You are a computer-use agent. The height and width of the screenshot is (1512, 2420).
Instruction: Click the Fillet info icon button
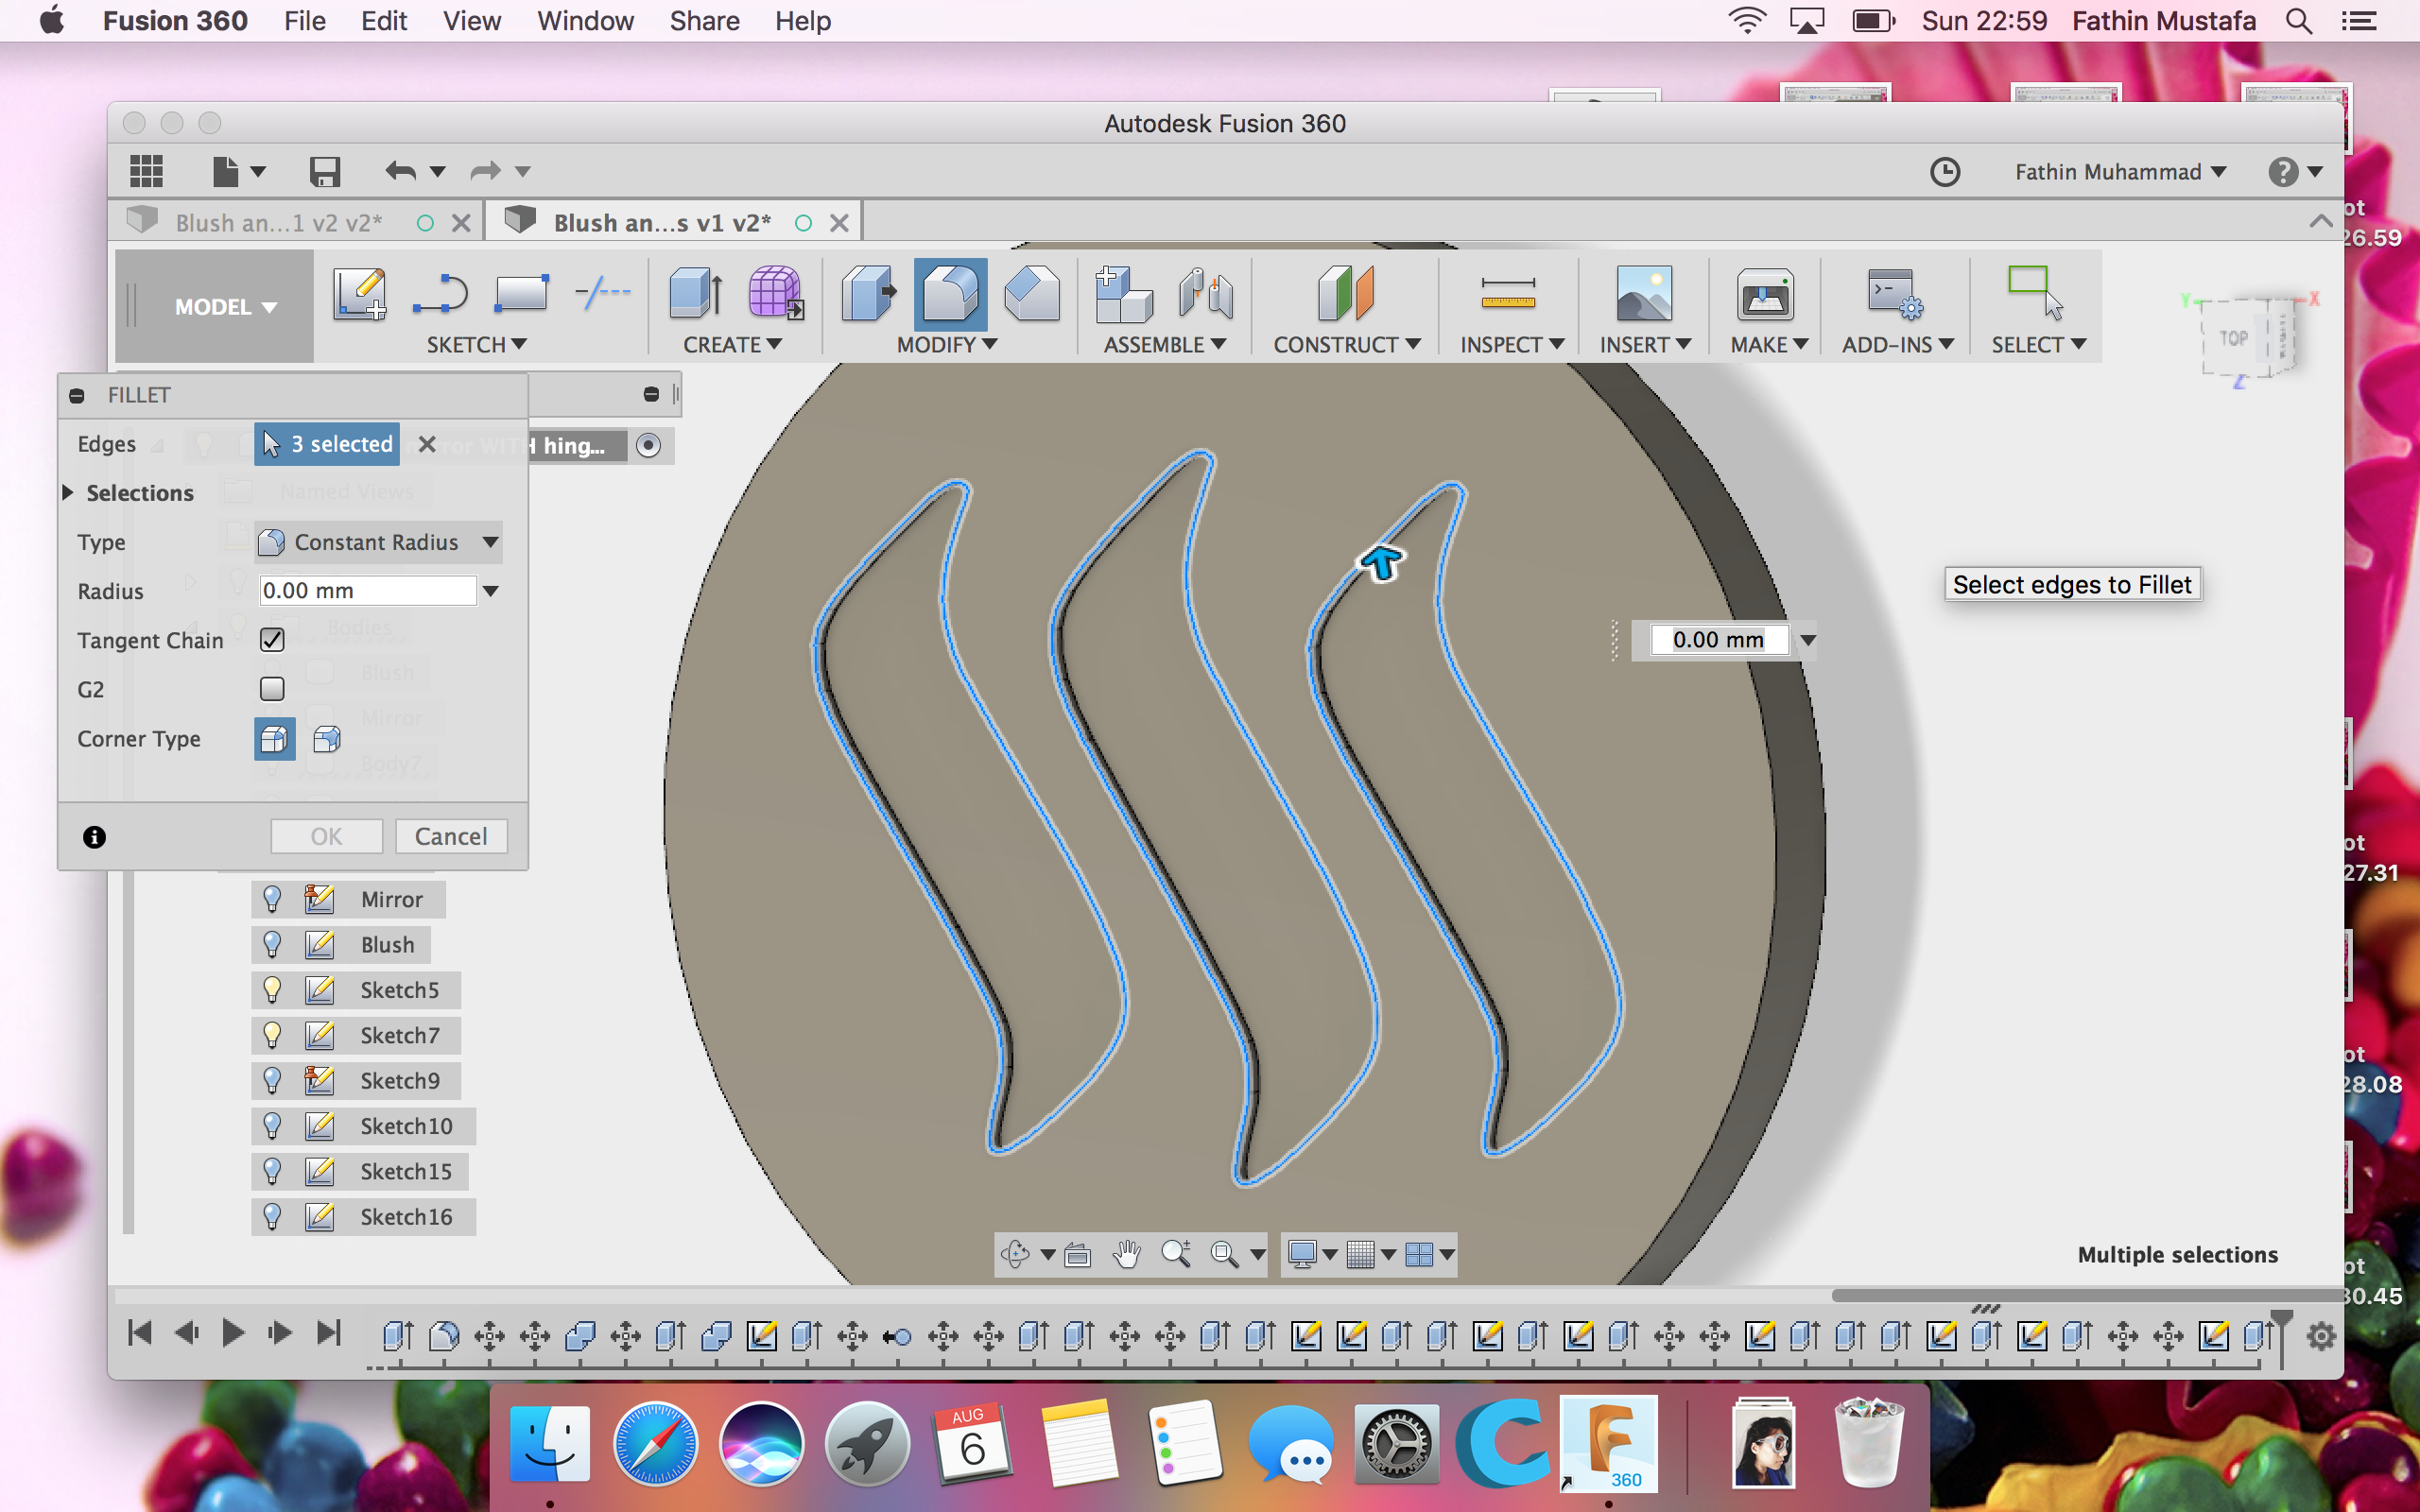pyautogui.click(x=94, y=837)
